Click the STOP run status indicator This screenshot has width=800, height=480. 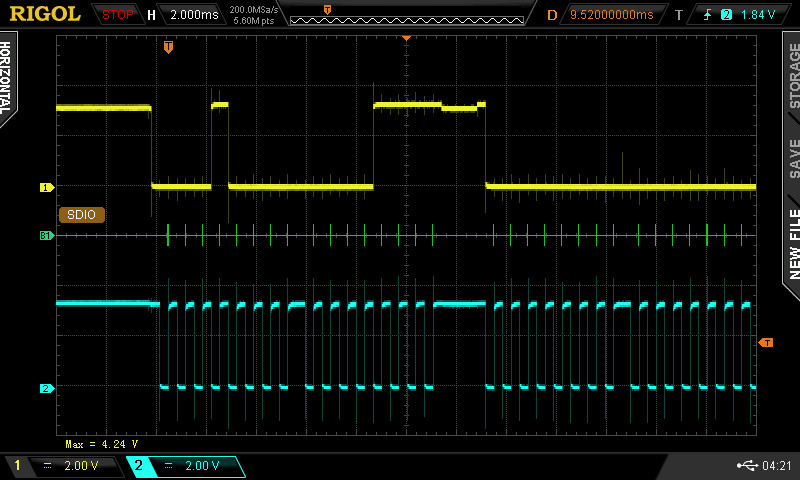(x=117, y=15)
